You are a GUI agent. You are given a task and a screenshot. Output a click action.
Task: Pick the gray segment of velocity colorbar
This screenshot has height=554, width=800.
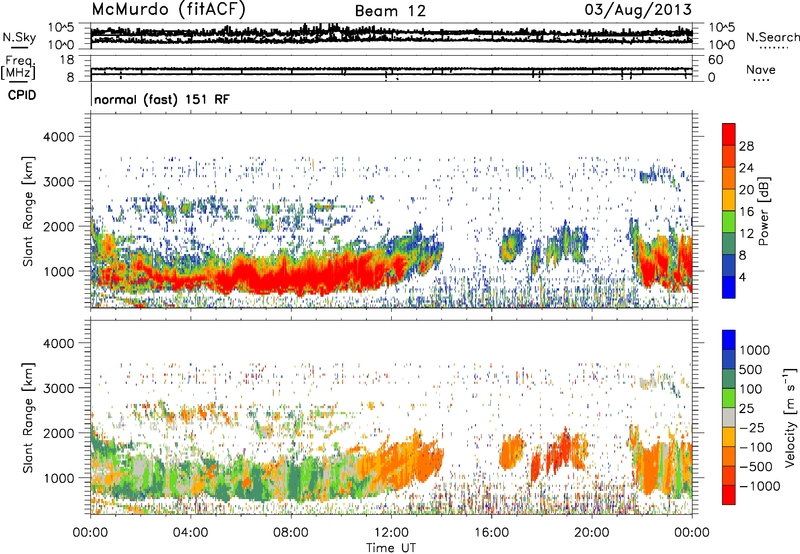[729, 417]
